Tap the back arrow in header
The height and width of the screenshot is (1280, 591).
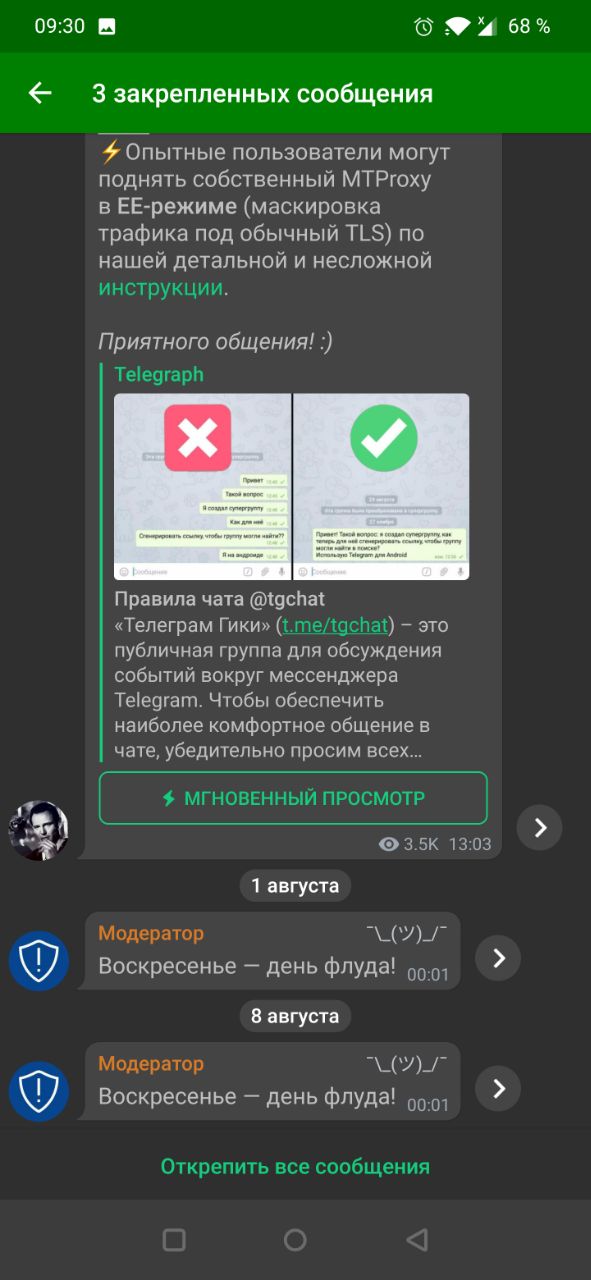click(x=40, y=93)
